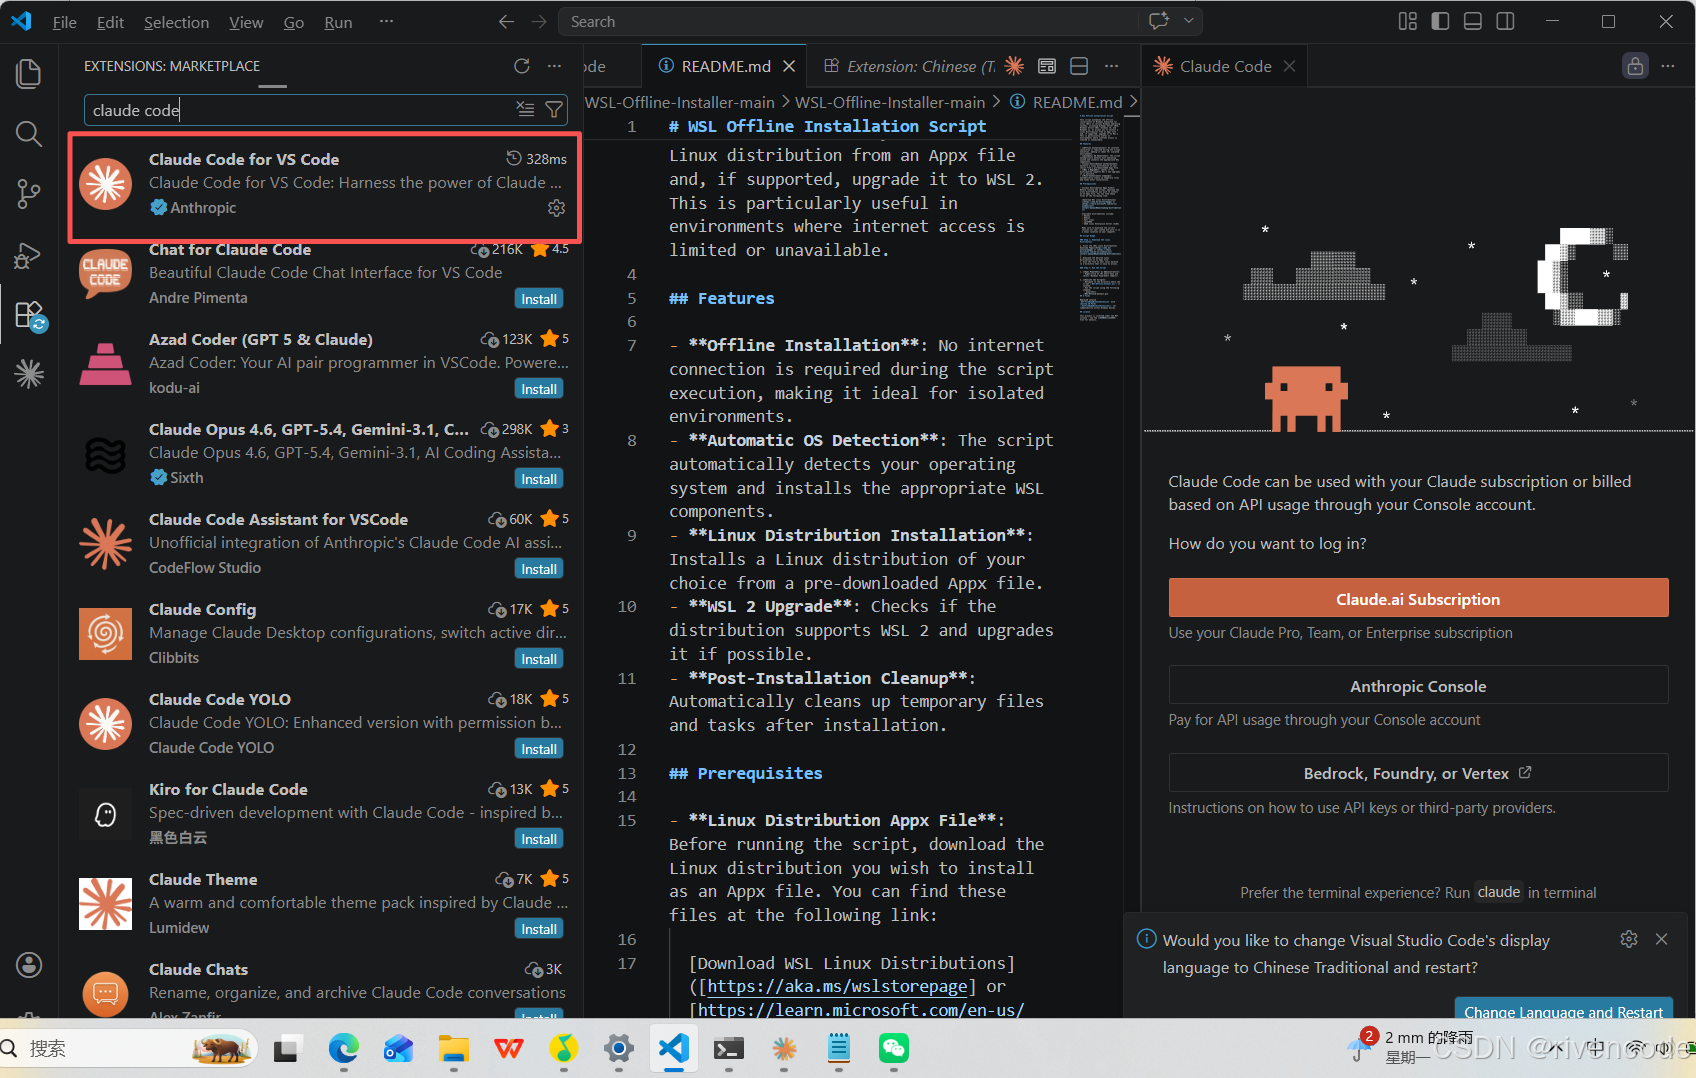This screenshot has width=1696, height=1078.
Task: Install Claude Config extension
Action: (x=539, y=659)
